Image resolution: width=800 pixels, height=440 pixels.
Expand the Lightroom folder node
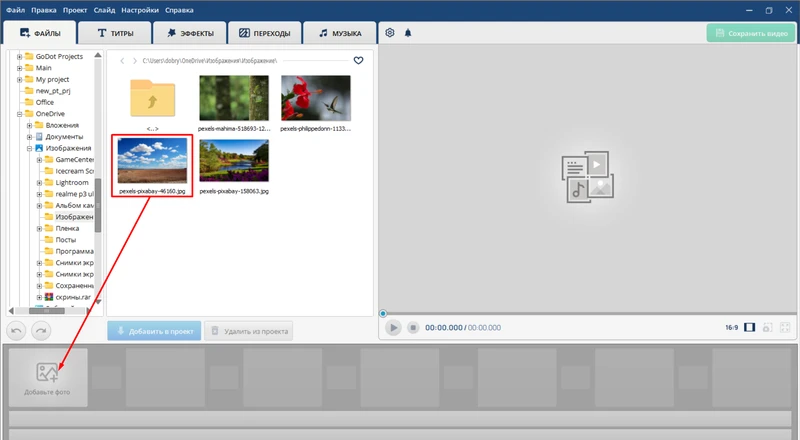tap(39, 183)
